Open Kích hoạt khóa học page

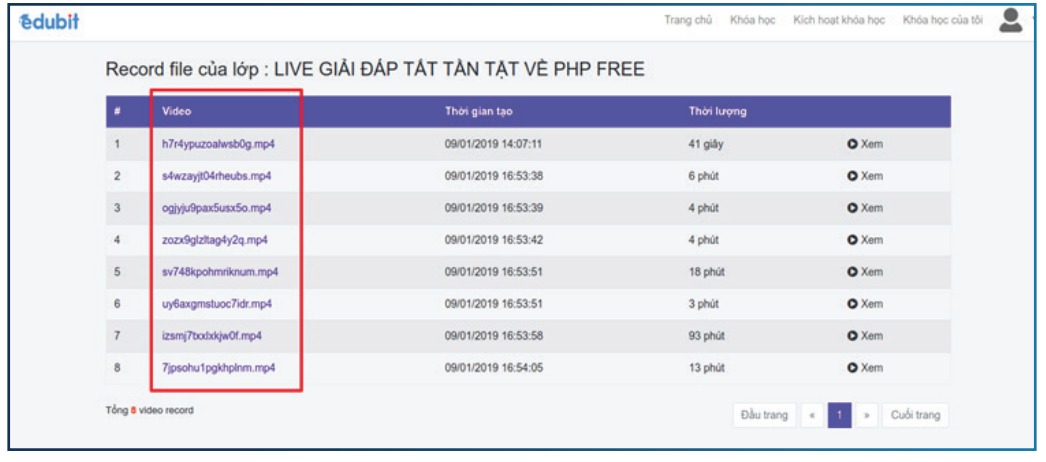839,20
